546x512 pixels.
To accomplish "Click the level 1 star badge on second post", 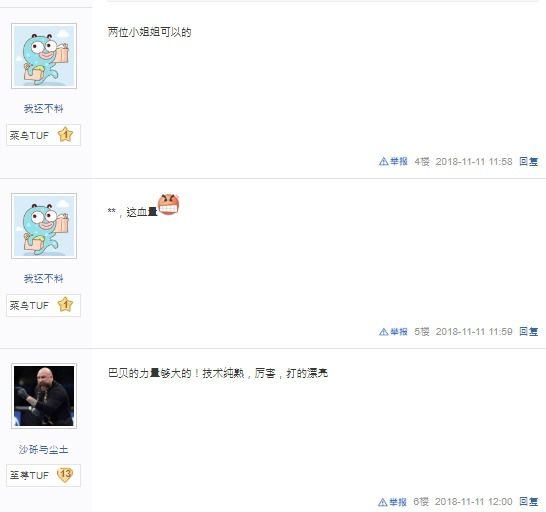I will coord(65,305).
